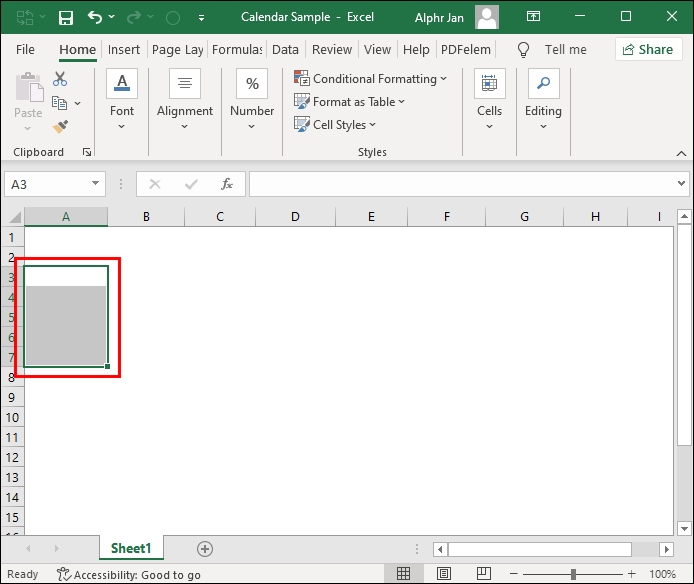Open the Help tab

pyautogui.click(x=416, y=50)
